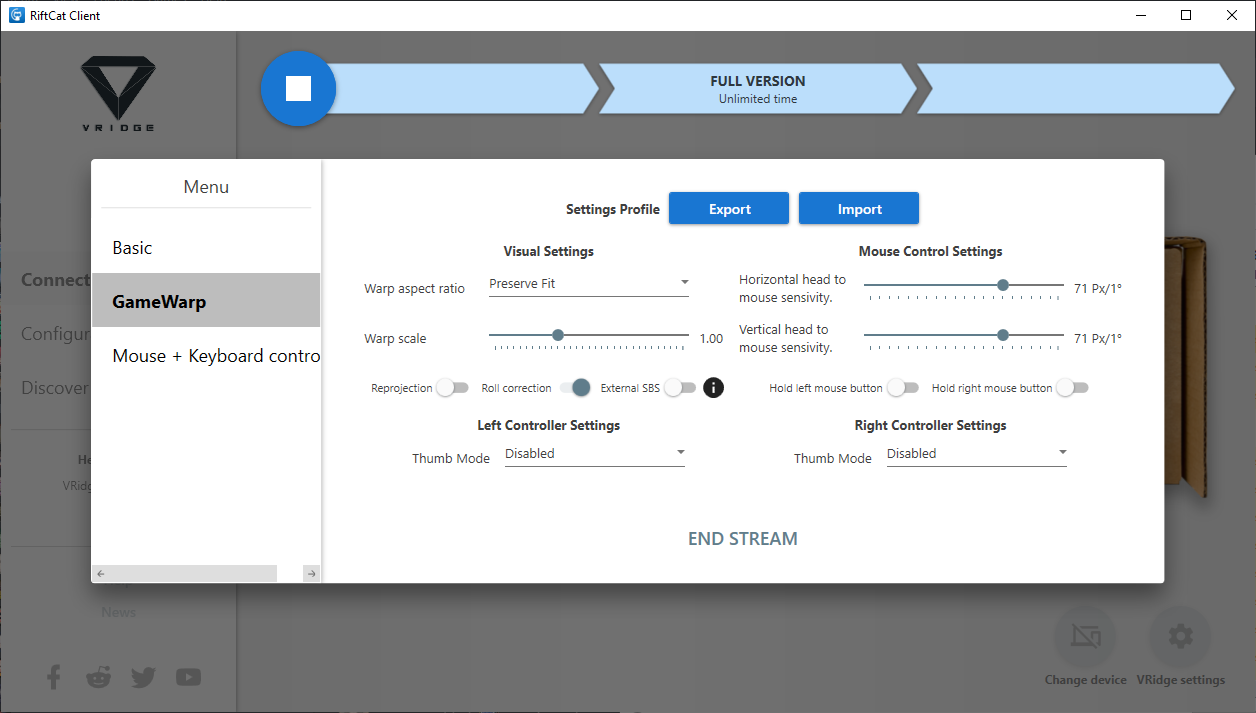Open VRidge settings gear icon
1256x713 pixels.
tap(1180, 636)
